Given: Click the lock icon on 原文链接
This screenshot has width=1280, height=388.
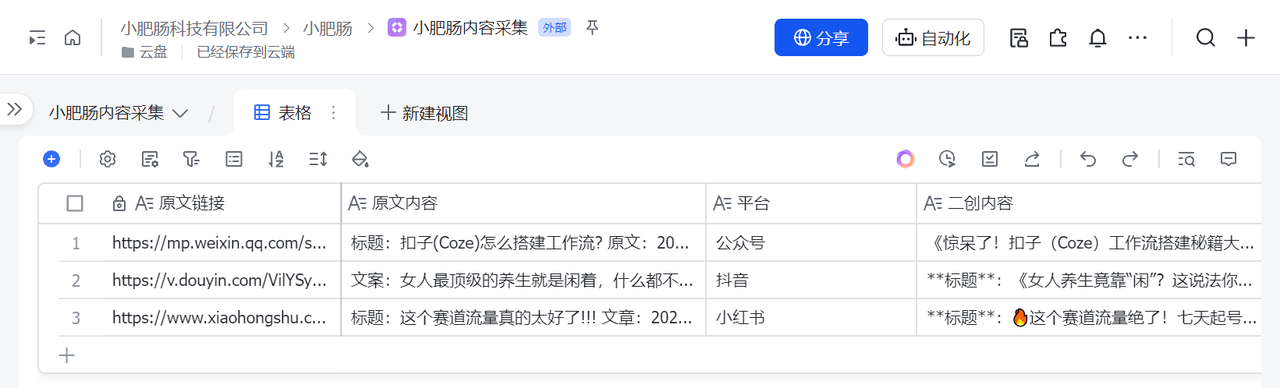Looking at the screenshot, I should point(119,204).
